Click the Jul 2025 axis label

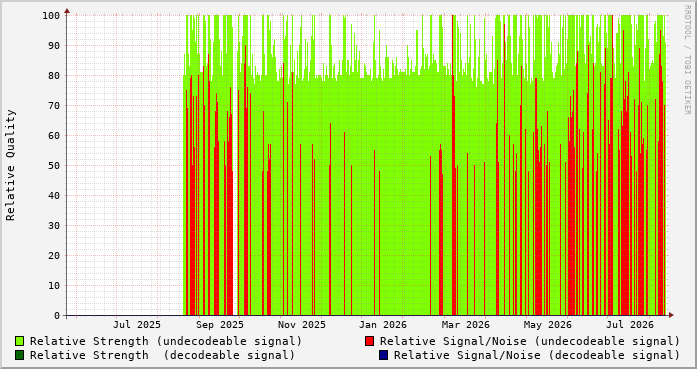click(x=136, y=325)
